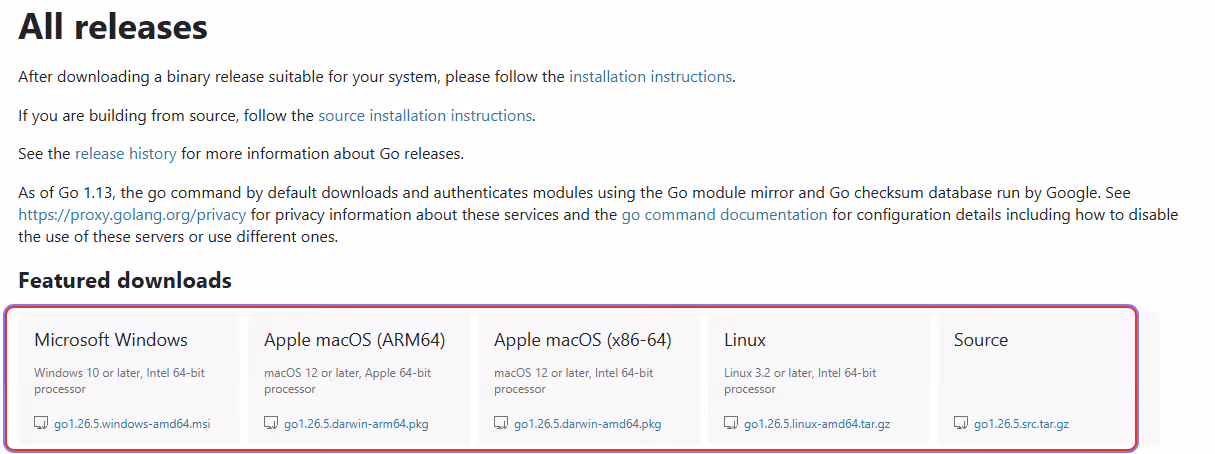Visit https://proxy.golang.org/privacy link
This screenshot has height=454, width=1215.
point(132,215)
